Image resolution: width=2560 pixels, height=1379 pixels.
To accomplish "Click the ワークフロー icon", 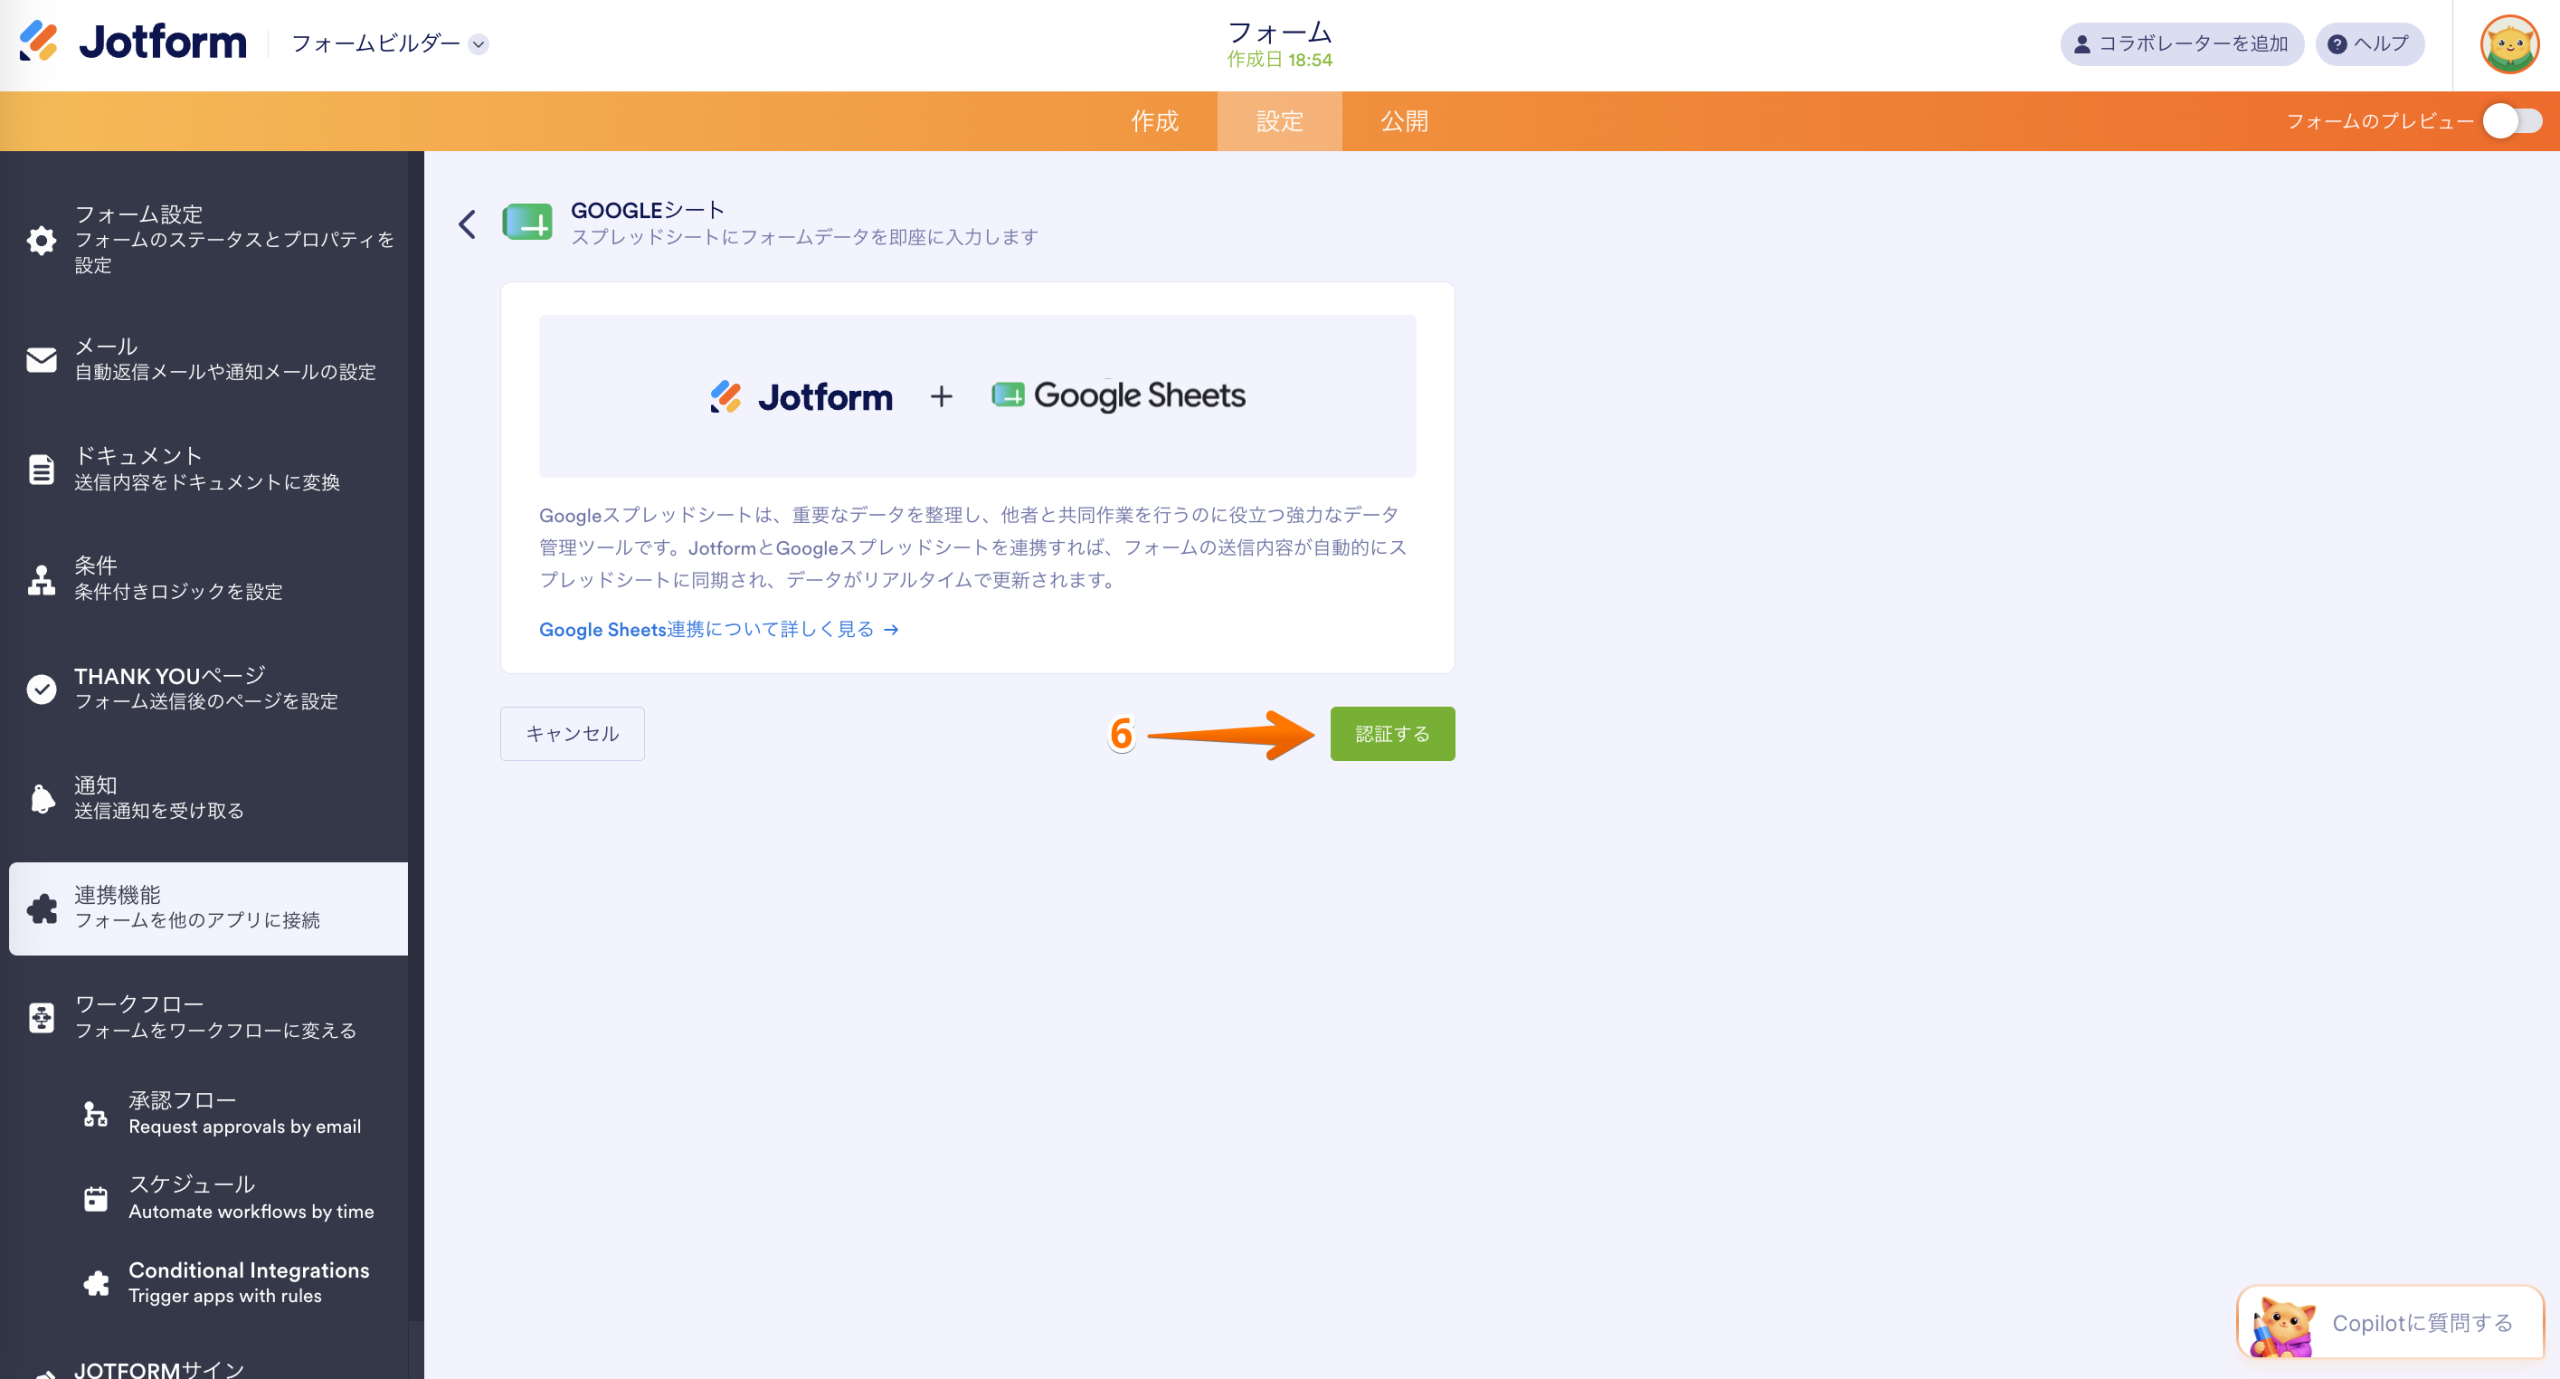I will pos(41,1018).
